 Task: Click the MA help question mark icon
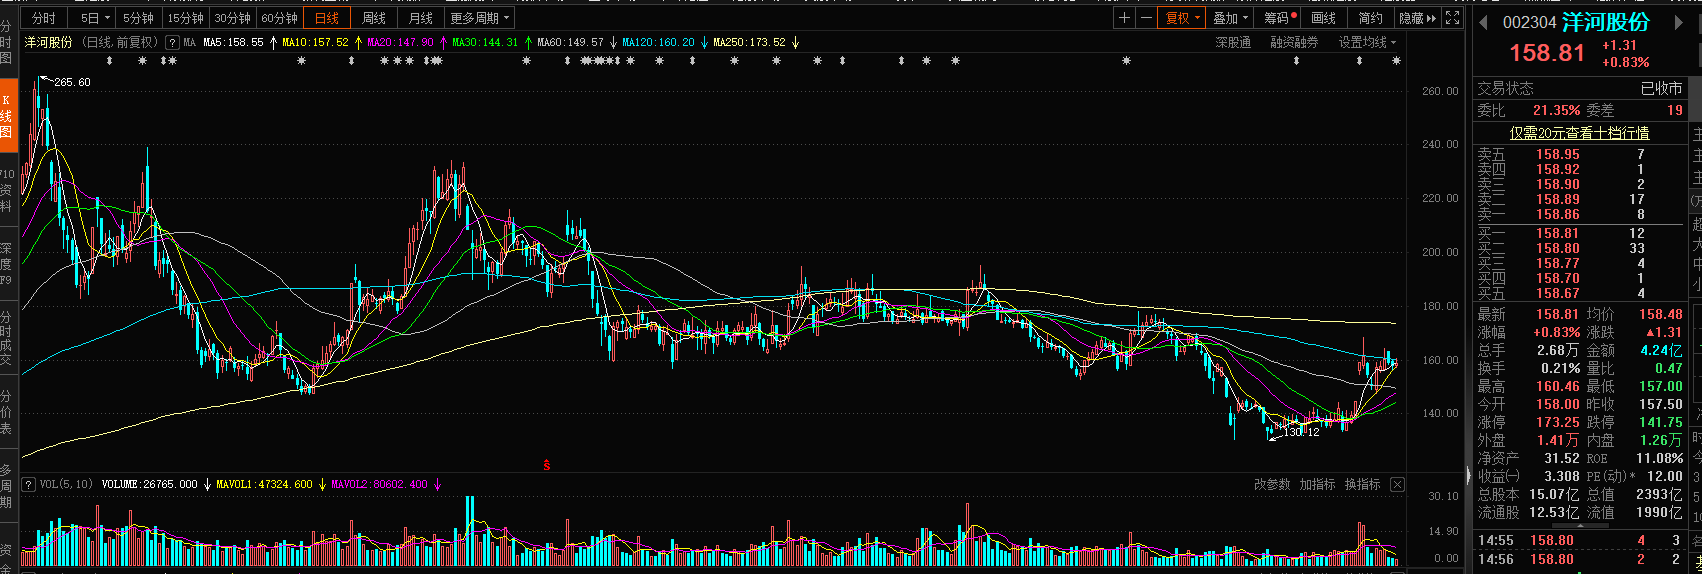tap(172, 42)
